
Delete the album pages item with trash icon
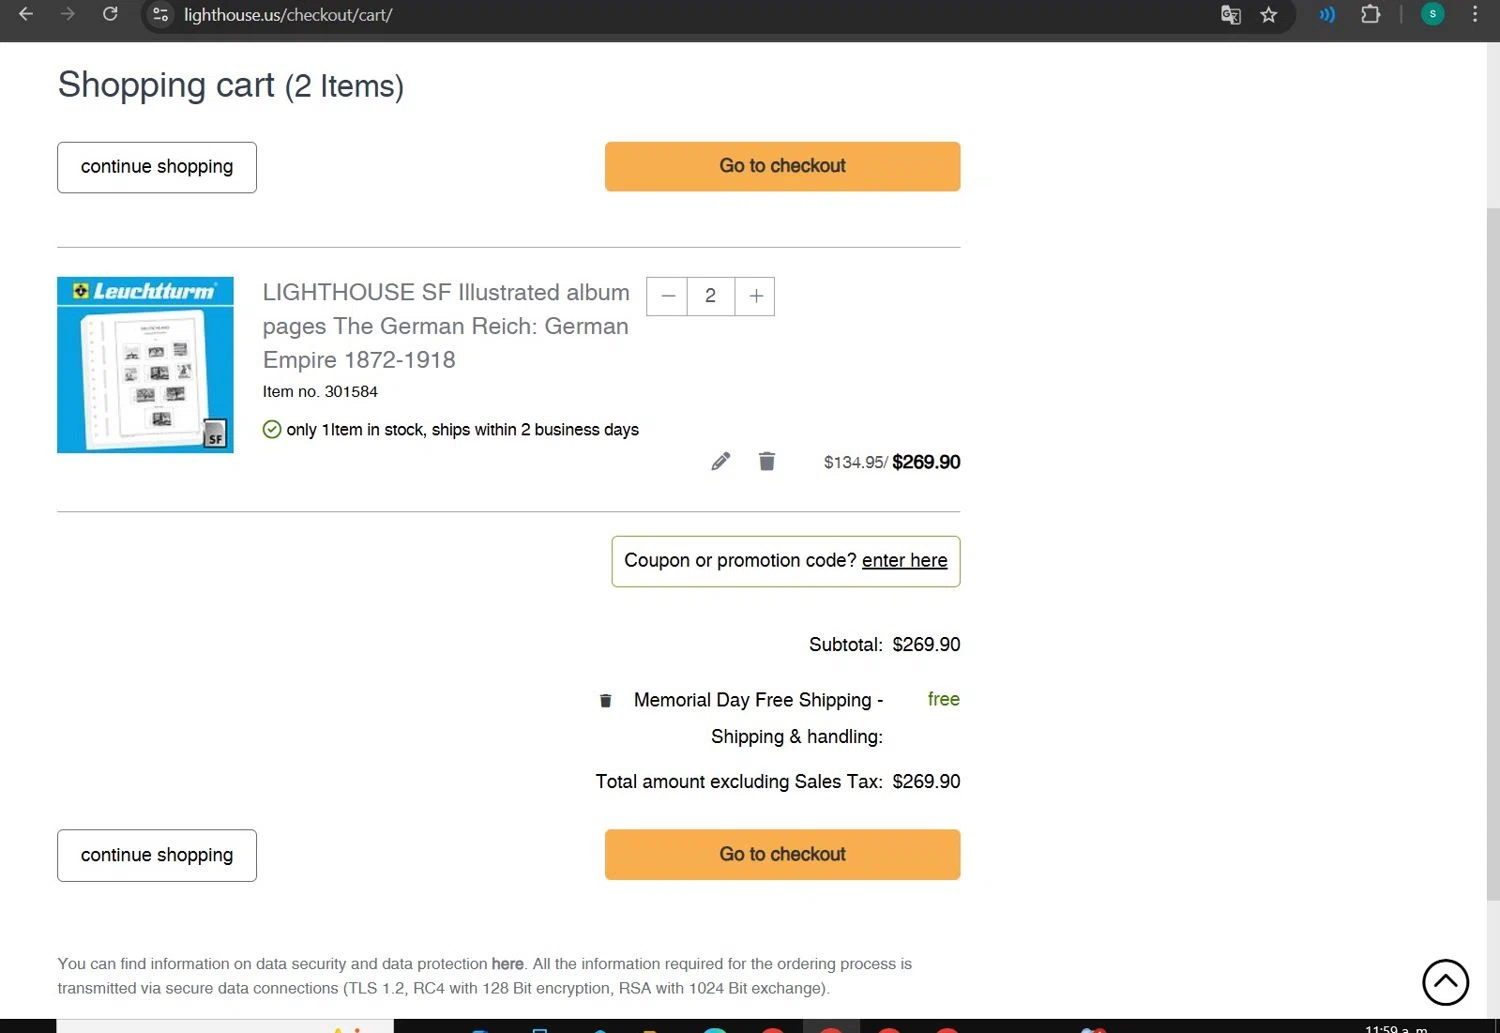tap(767, 461)
